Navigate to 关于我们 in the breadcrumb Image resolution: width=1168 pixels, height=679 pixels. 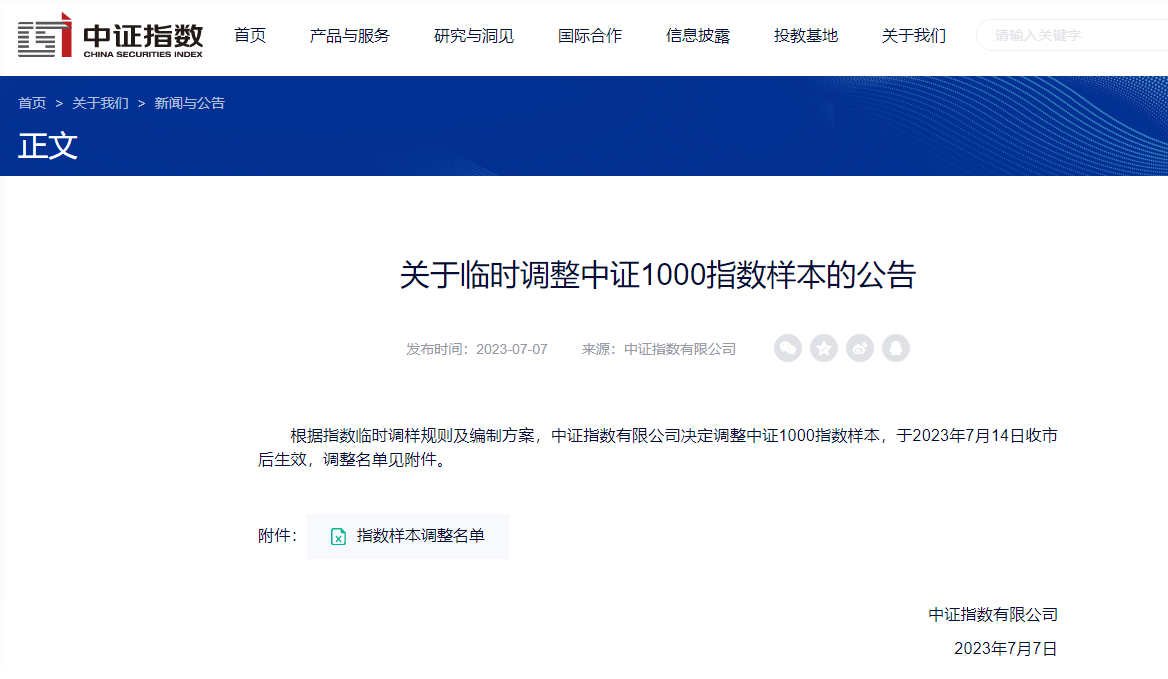[x=100, y=103]
